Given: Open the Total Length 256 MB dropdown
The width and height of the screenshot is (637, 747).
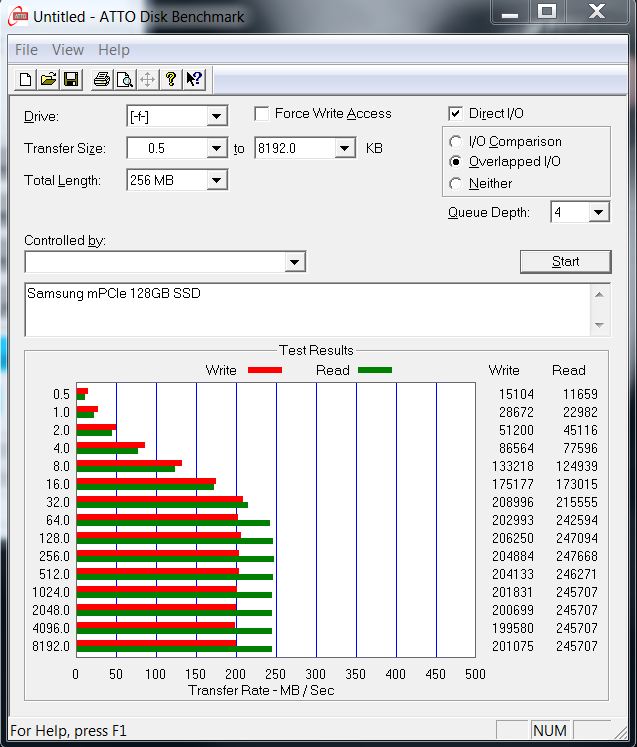Looking at the screenshot, I should (x=216, y=181).
